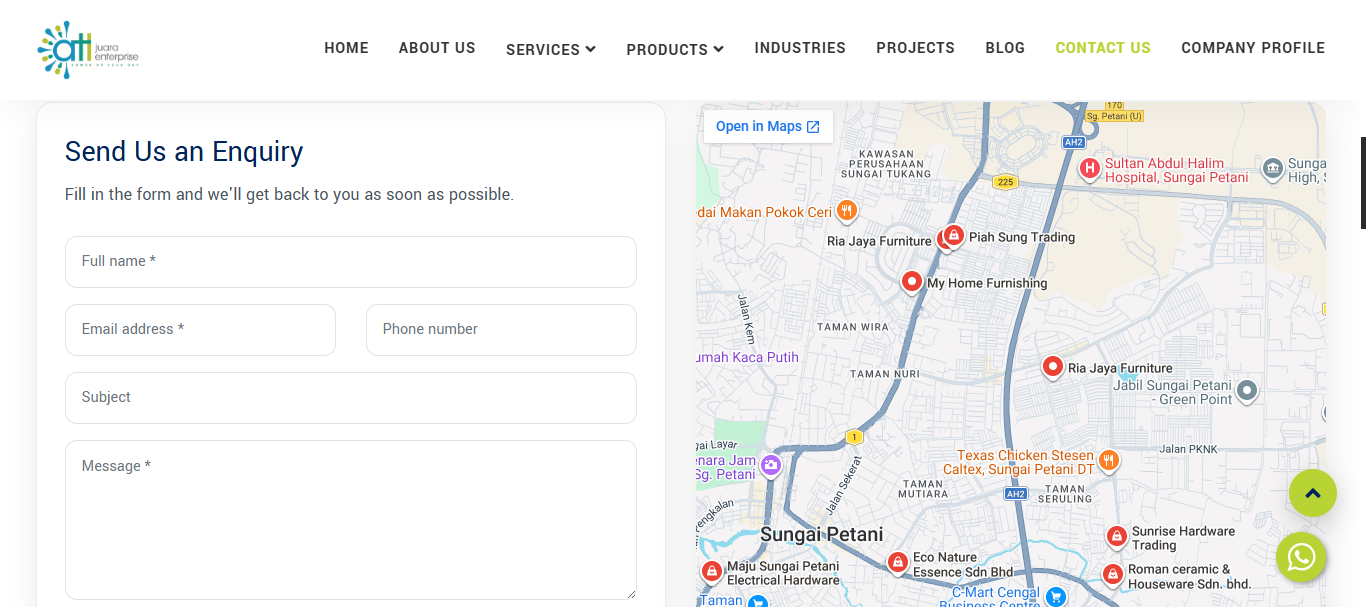The width and height of the screenshot is (1366, 607).
Task: Click the purple Menara Jam camera marker
Action: tap(770, 464)
